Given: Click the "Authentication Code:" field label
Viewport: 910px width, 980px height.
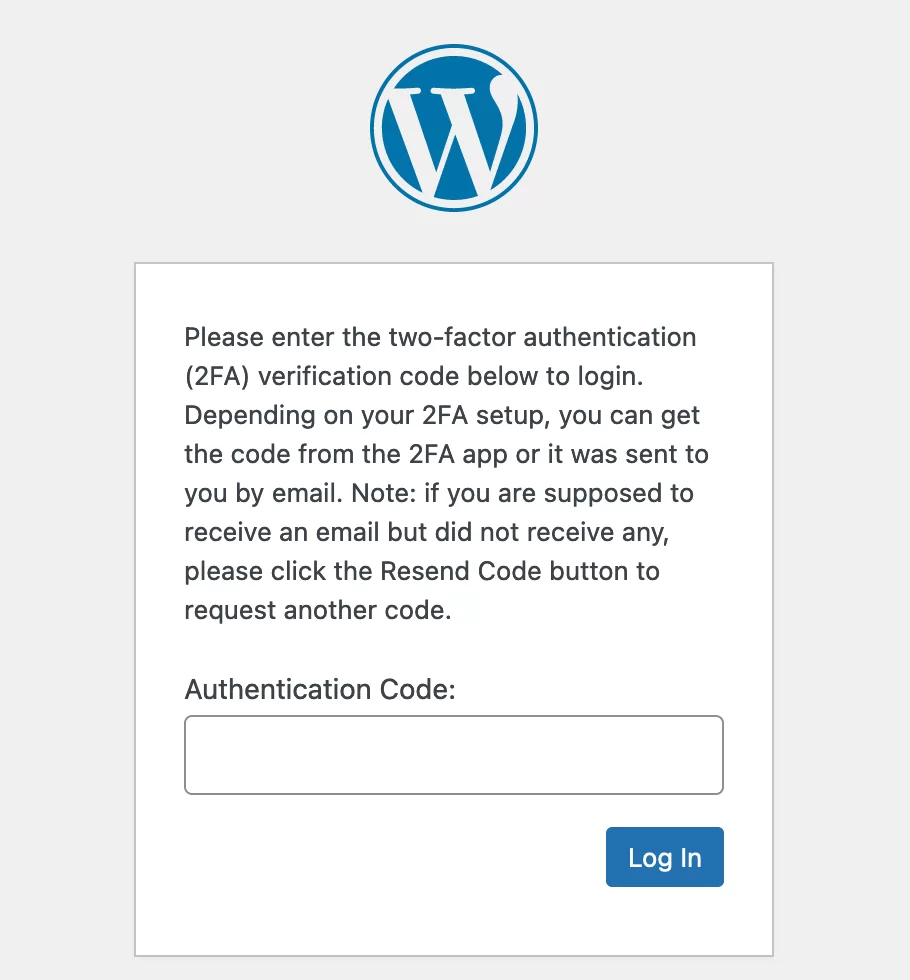Looking at the screenshot, I should [320, 690].
